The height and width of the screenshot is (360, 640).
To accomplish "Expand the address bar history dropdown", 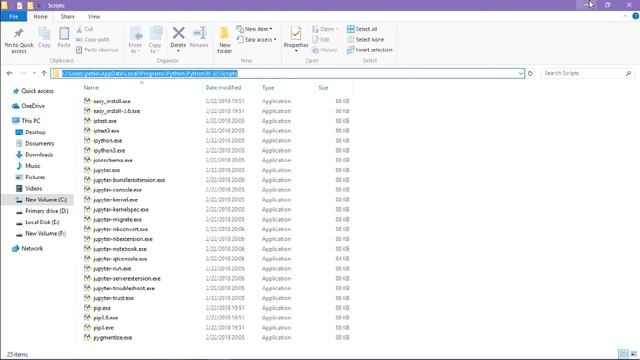I will coord(520,73).
